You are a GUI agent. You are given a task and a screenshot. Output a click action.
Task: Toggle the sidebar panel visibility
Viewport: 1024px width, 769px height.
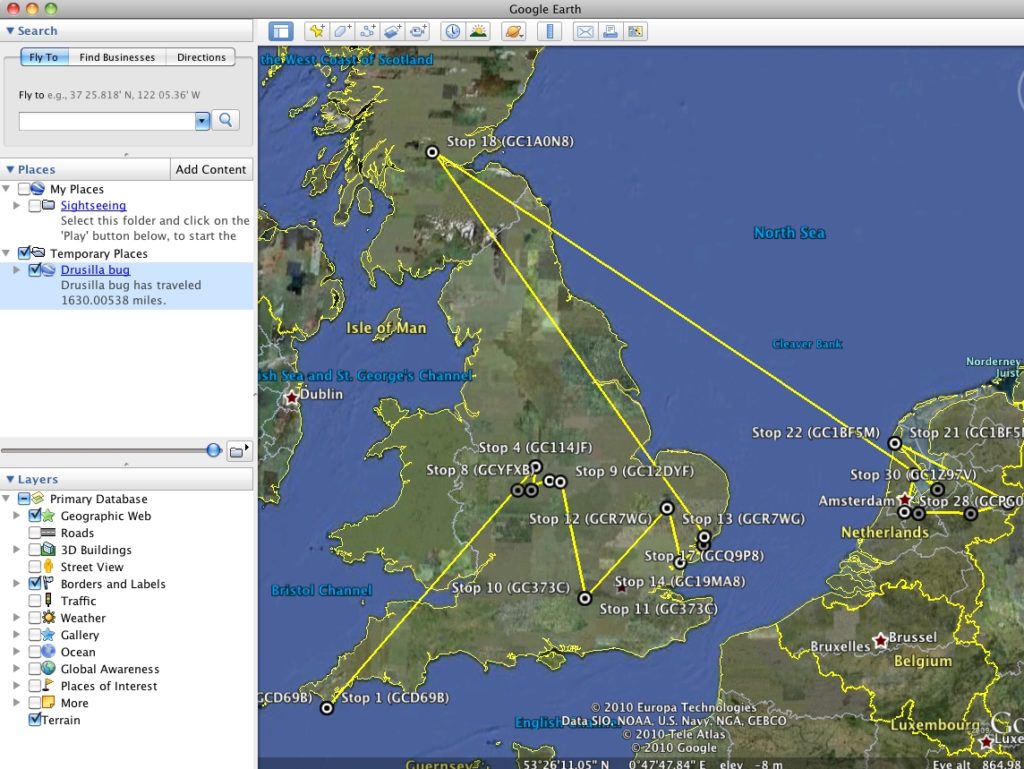pos(282,31)
